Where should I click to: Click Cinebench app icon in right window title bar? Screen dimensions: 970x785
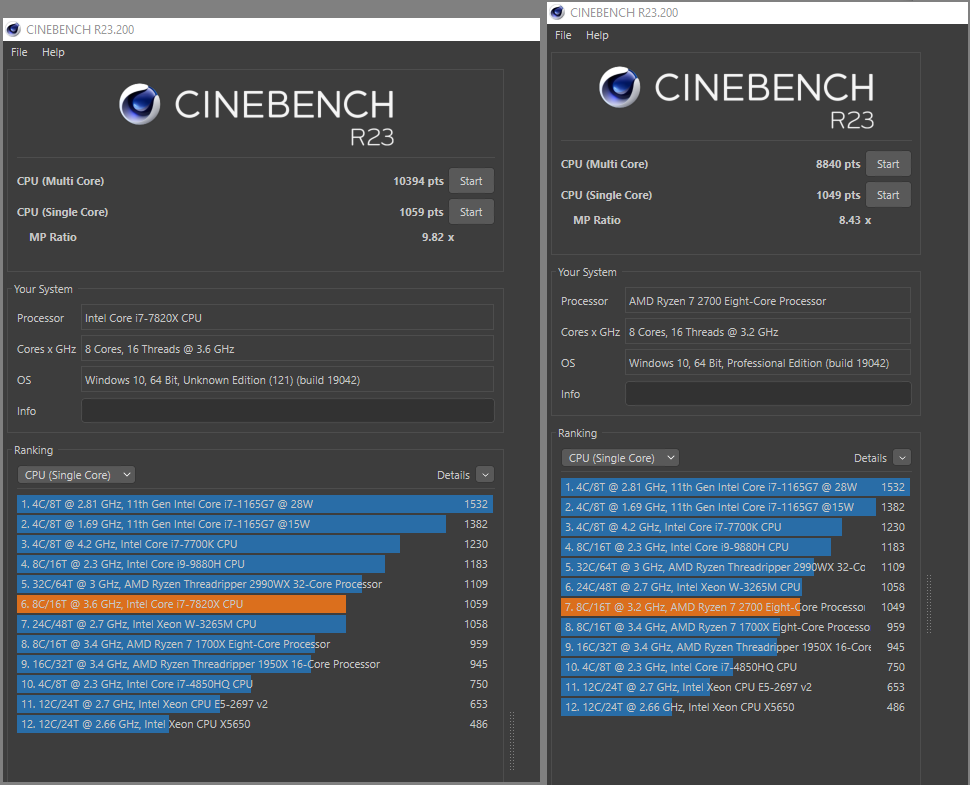557,12
